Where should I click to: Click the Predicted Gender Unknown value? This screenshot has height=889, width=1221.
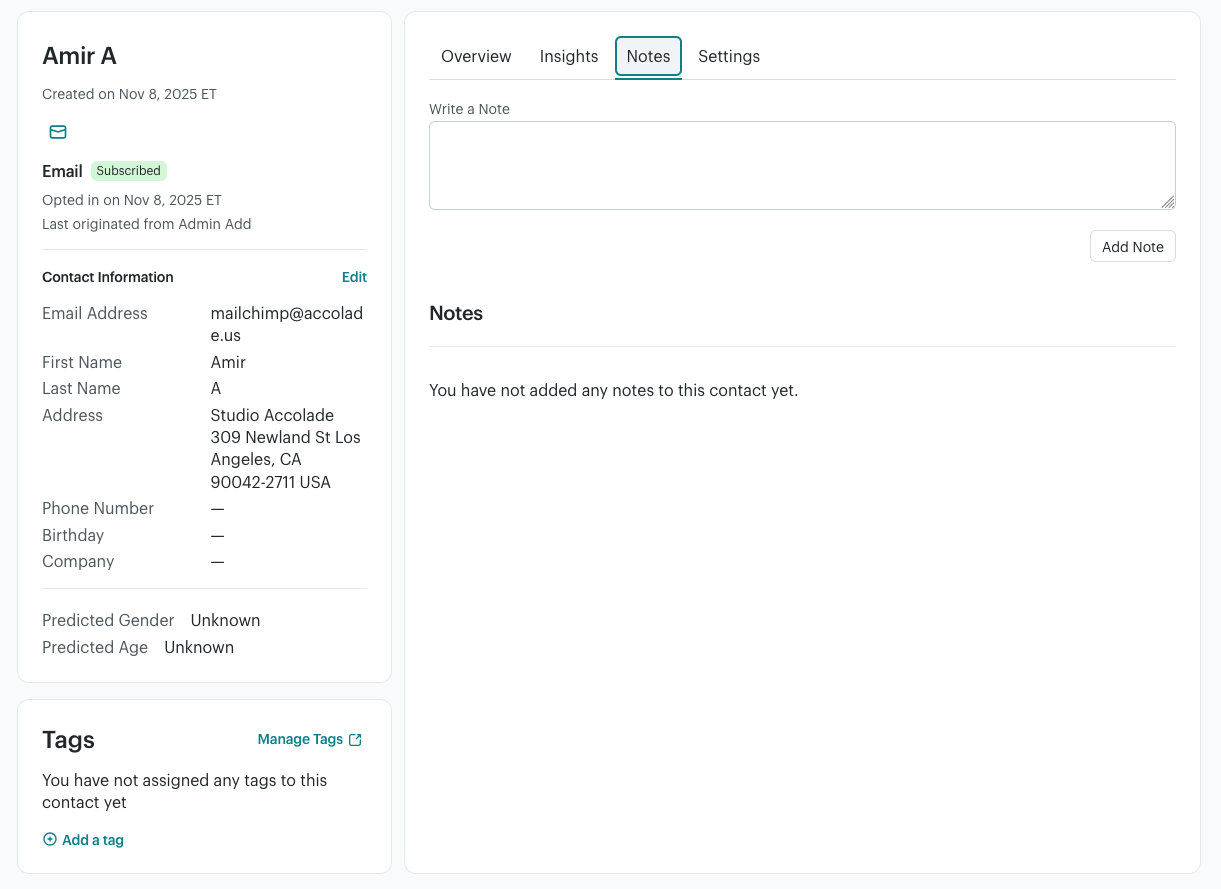pos(225,620)
